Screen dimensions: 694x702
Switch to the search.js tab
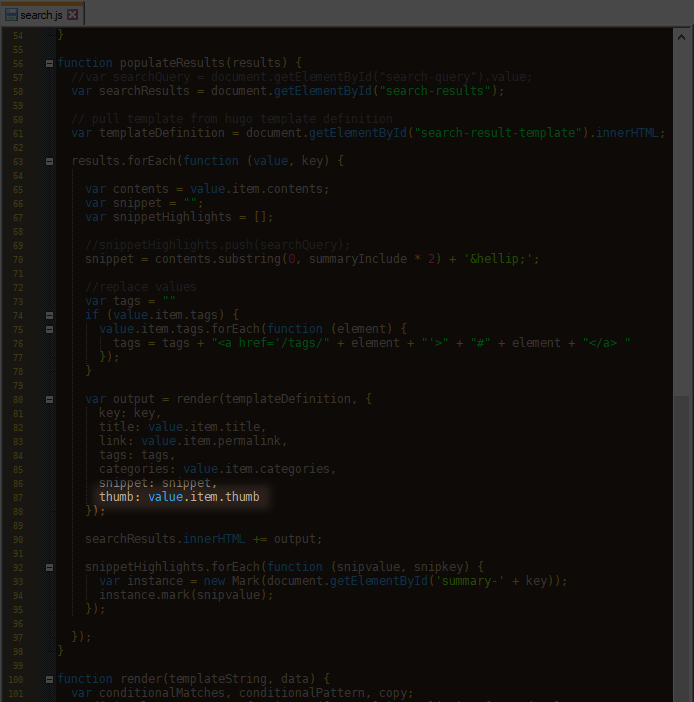(x=42, y=15)
